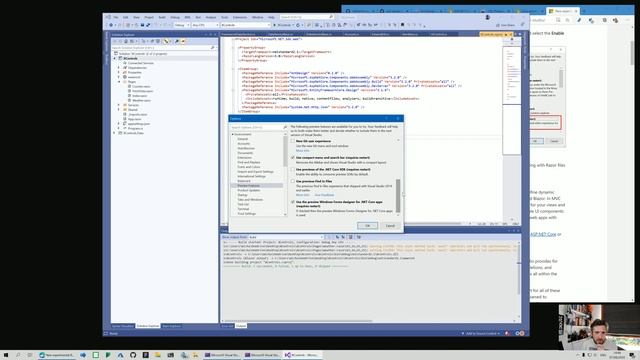Click the signed-in account icon in title bar
This screenshot has height=360, width=640.
click(x=487, y=18)
